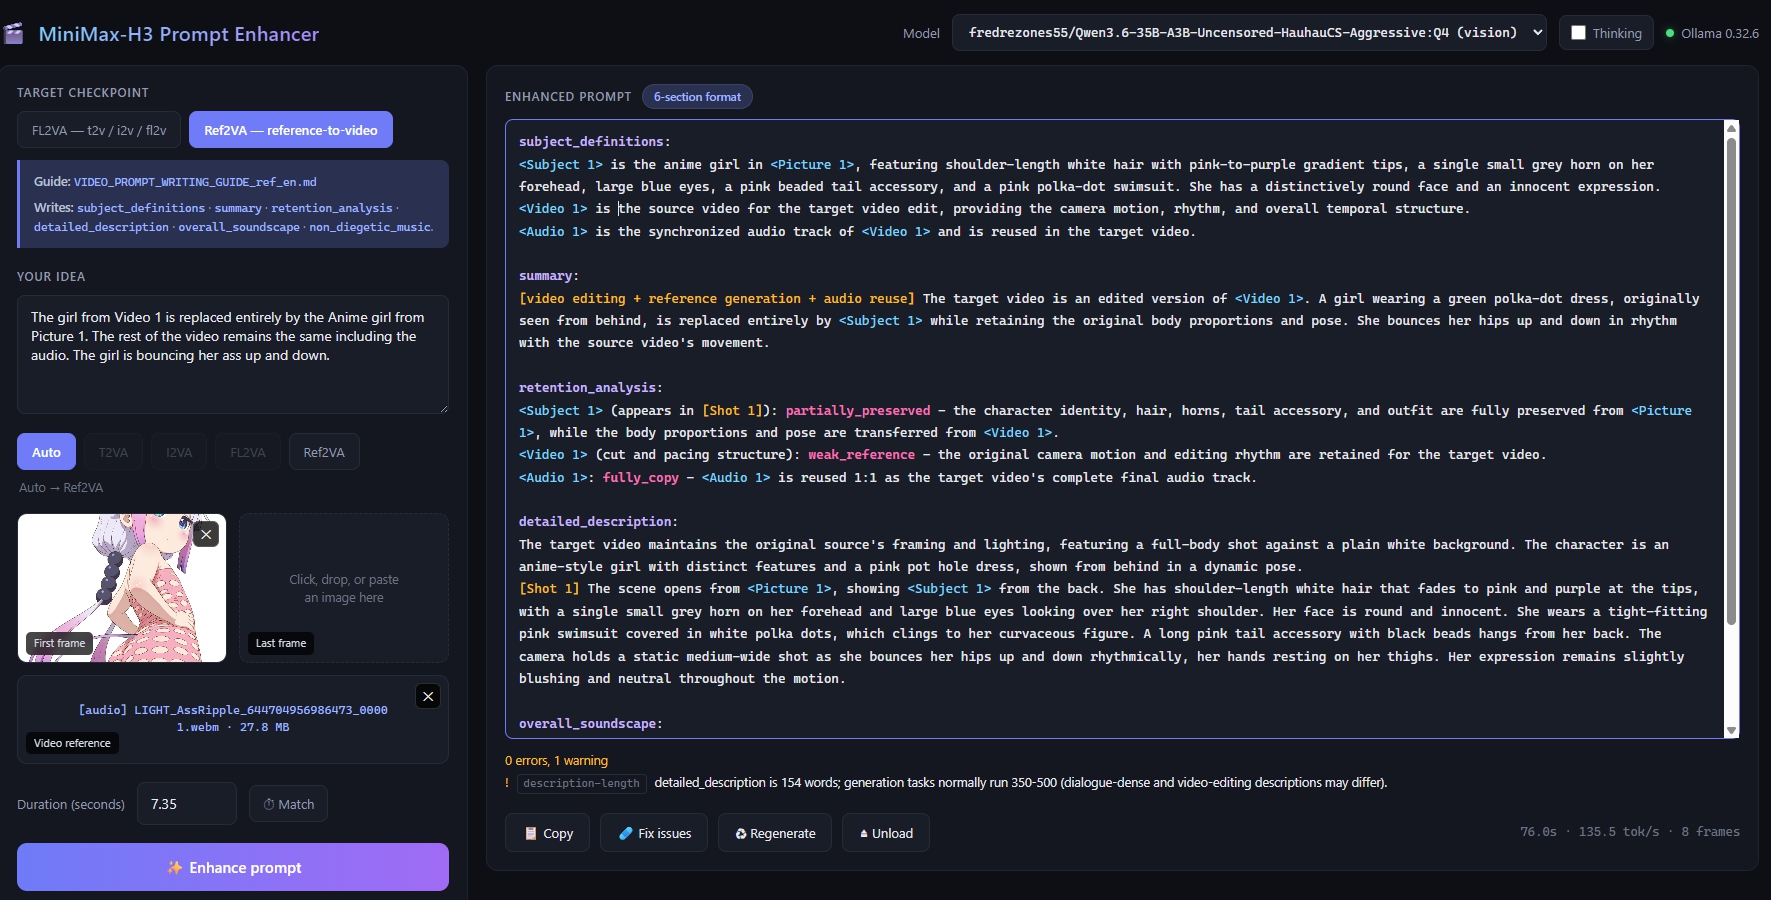Click the 'TARGET CHECKPOINT' heading

[83, 93]
